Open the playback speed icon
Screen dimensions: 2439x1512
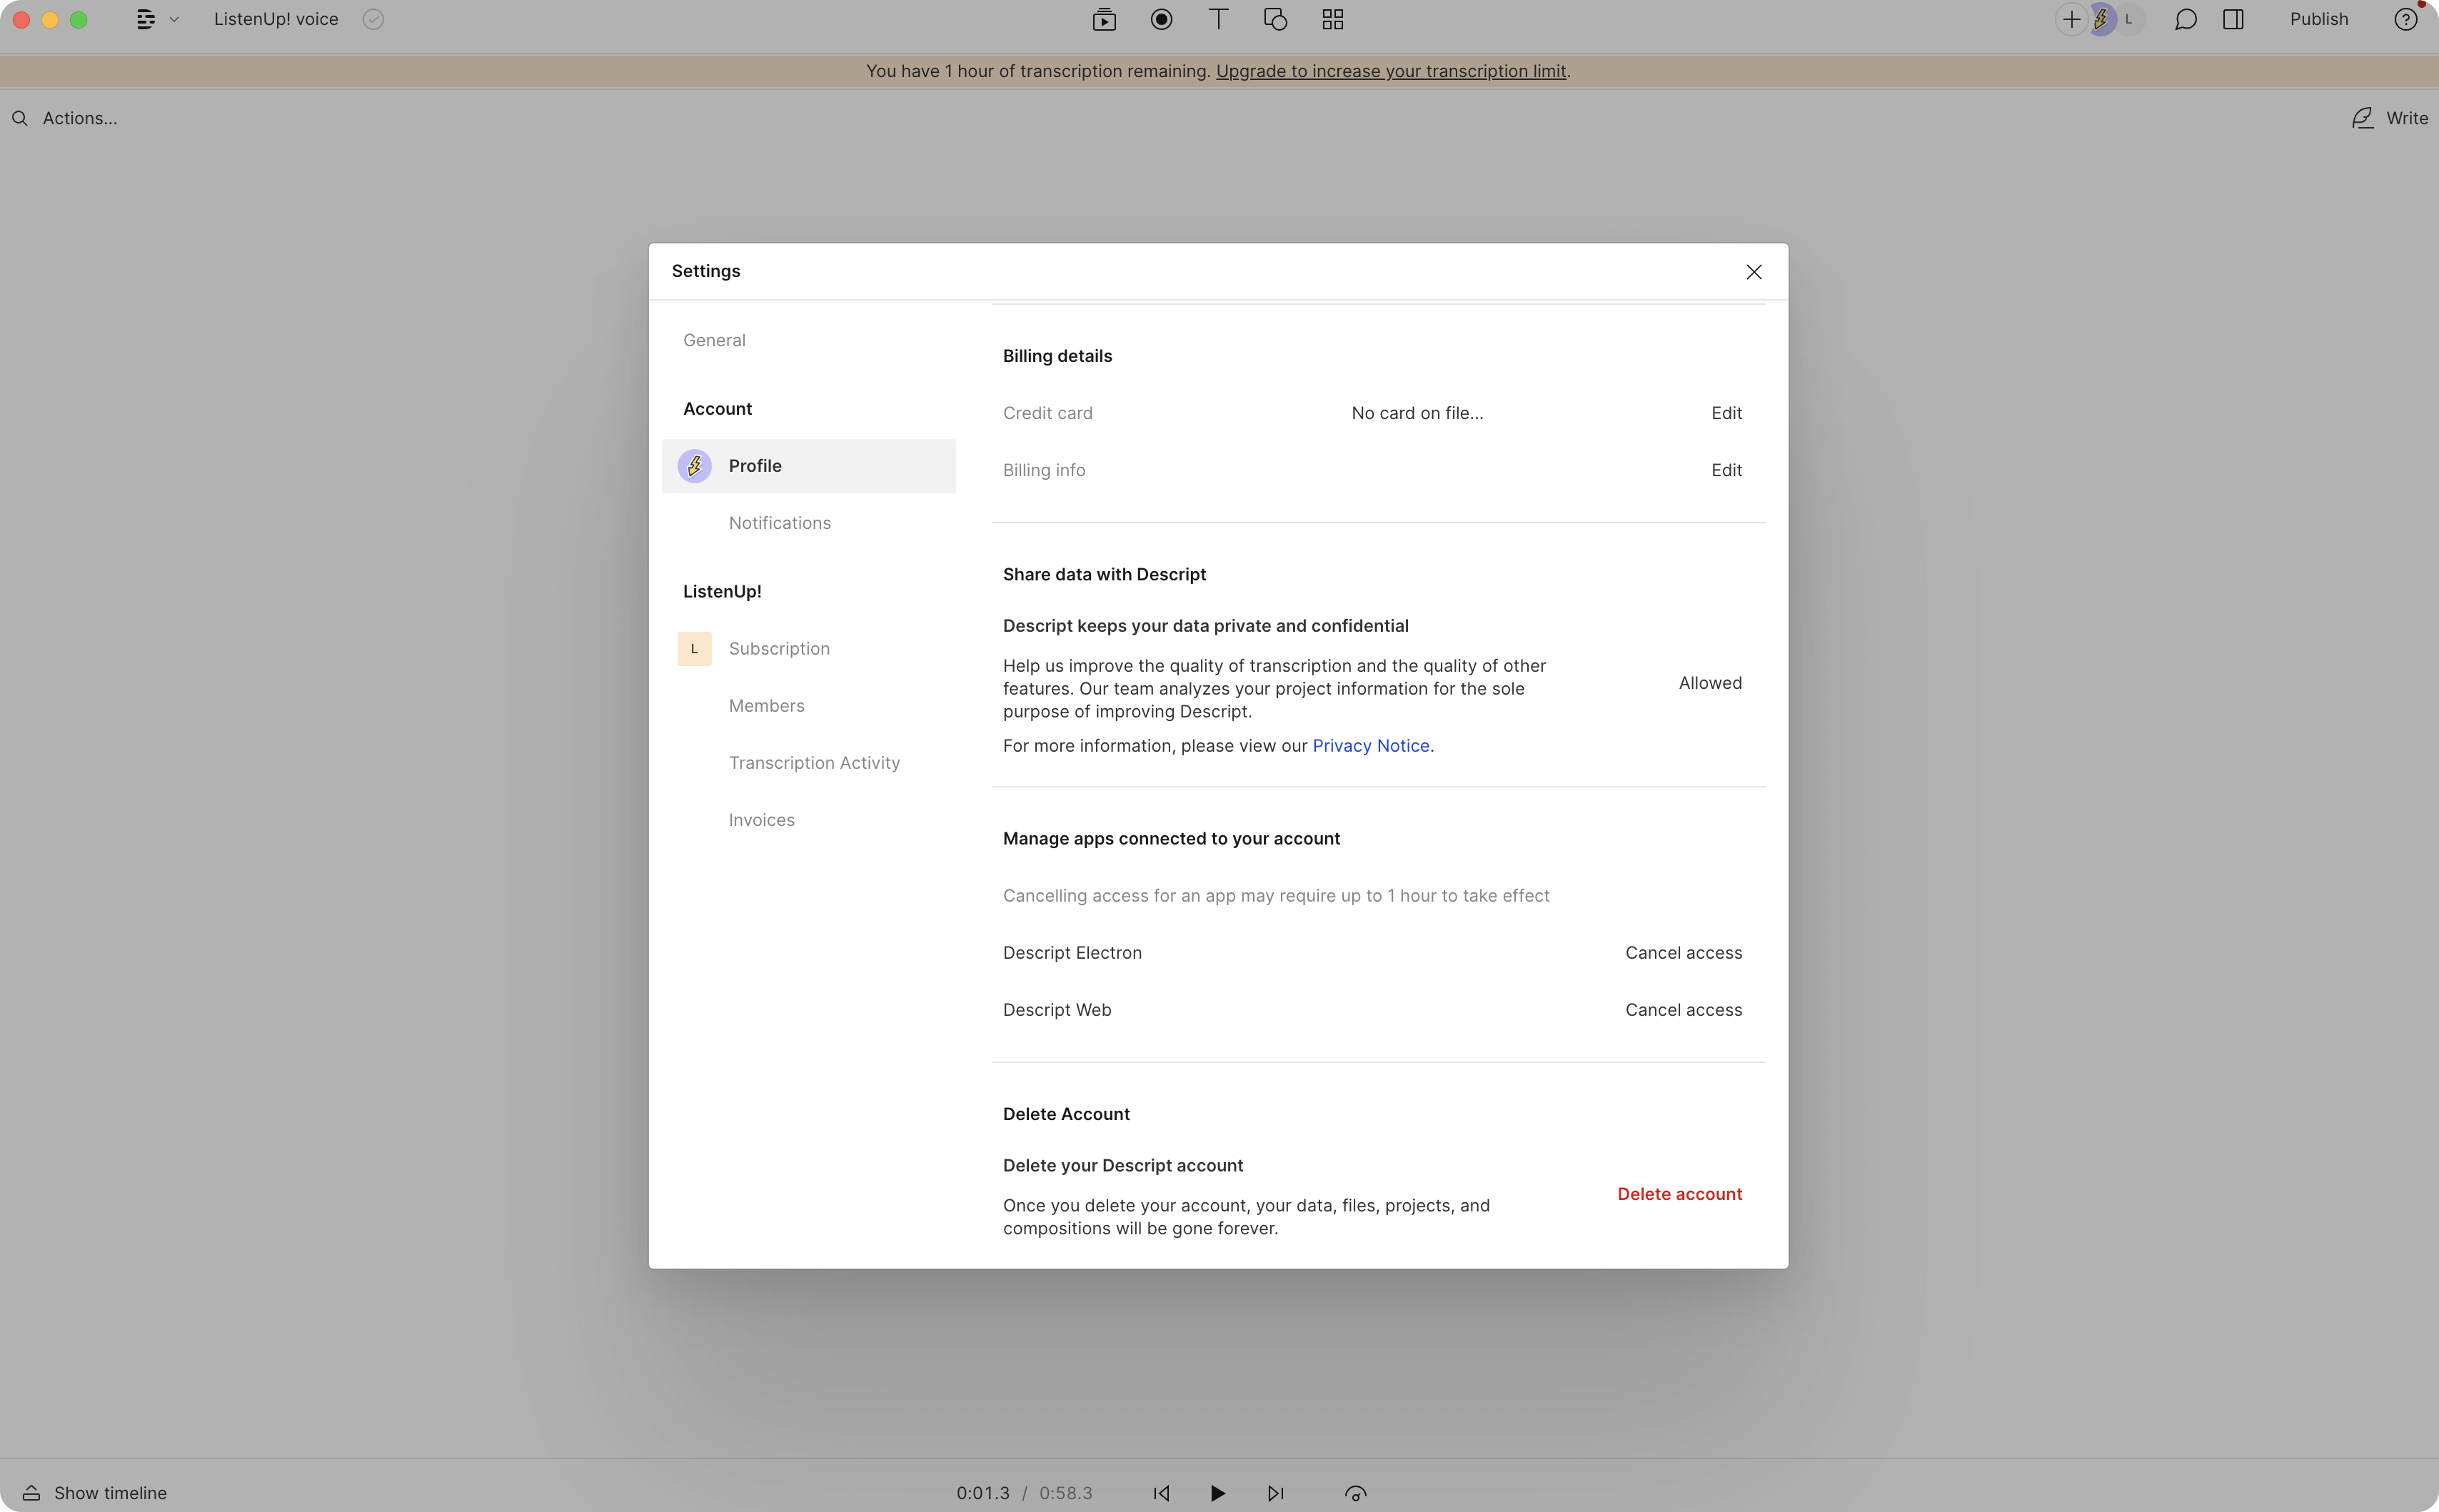[1355, 1493]
